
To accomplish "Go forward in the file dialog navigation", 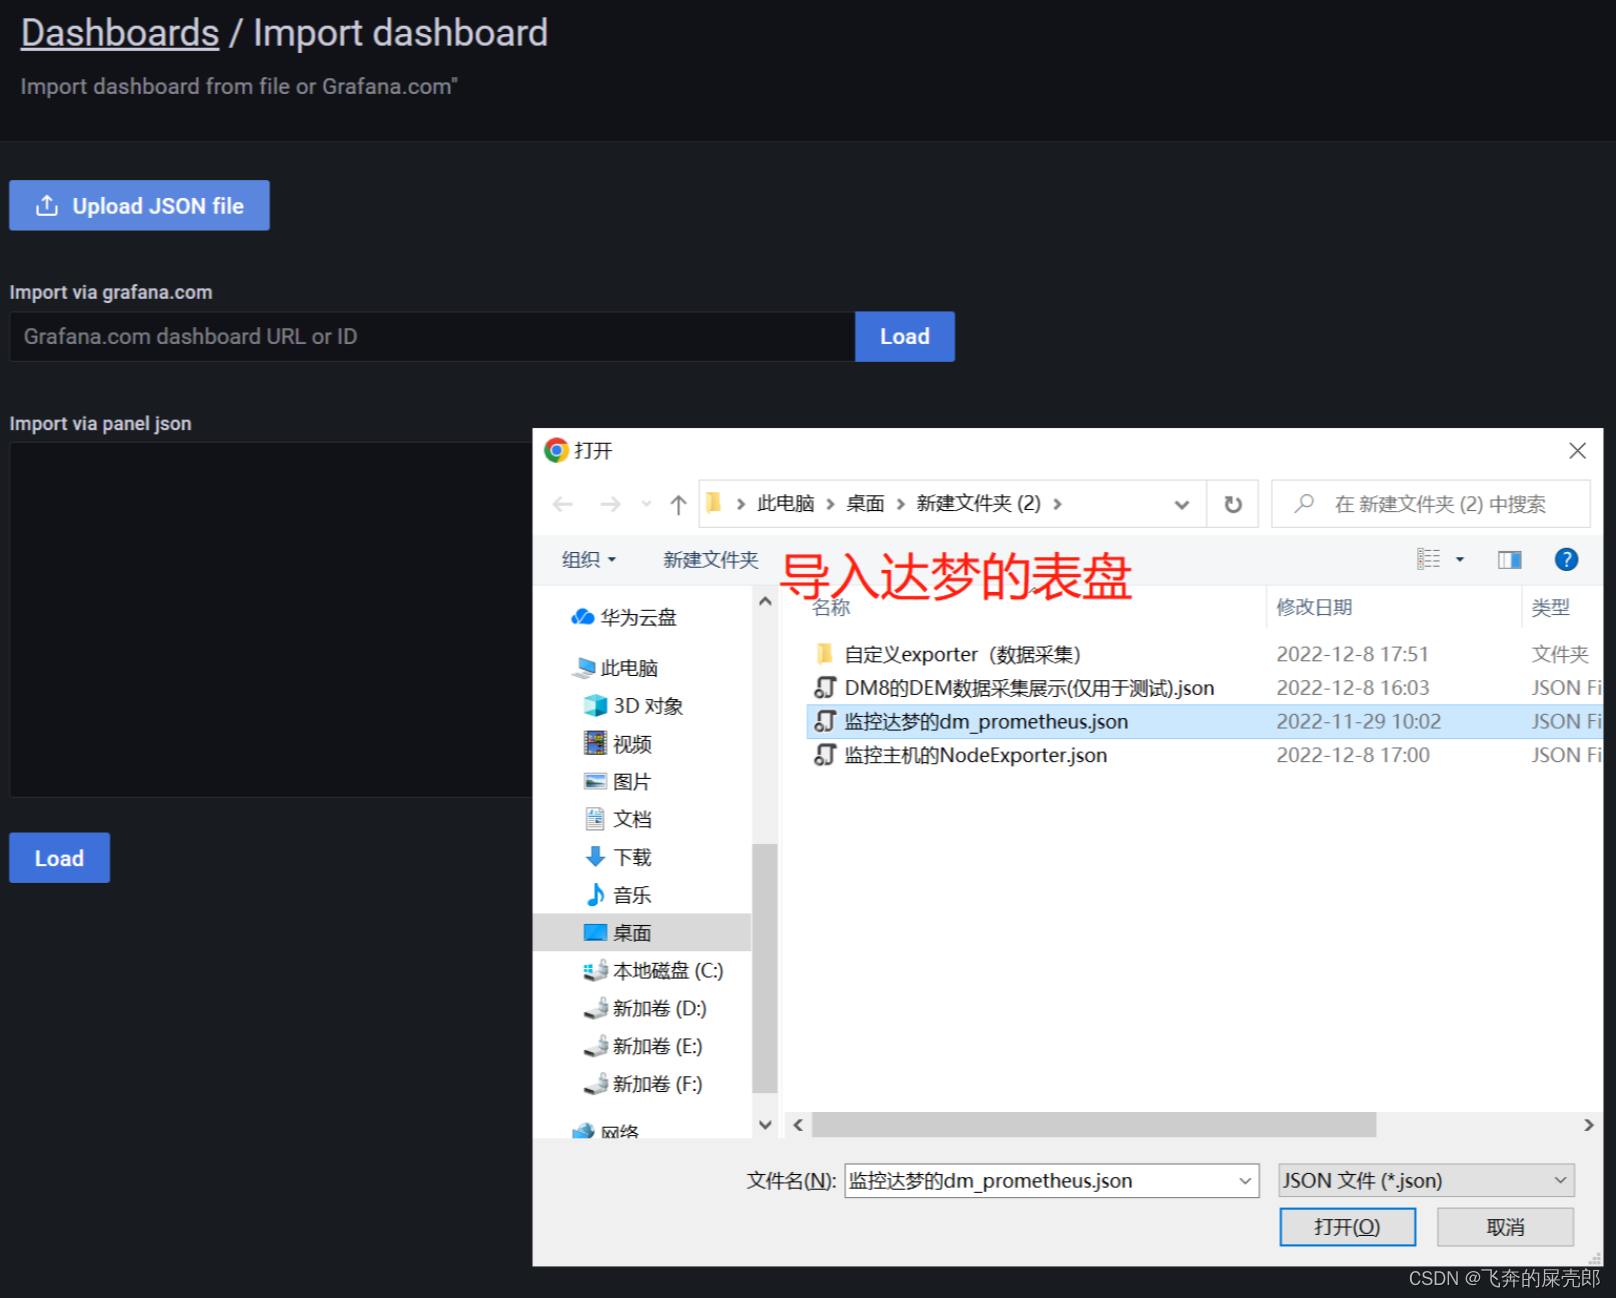I will [x=610, y=504].
